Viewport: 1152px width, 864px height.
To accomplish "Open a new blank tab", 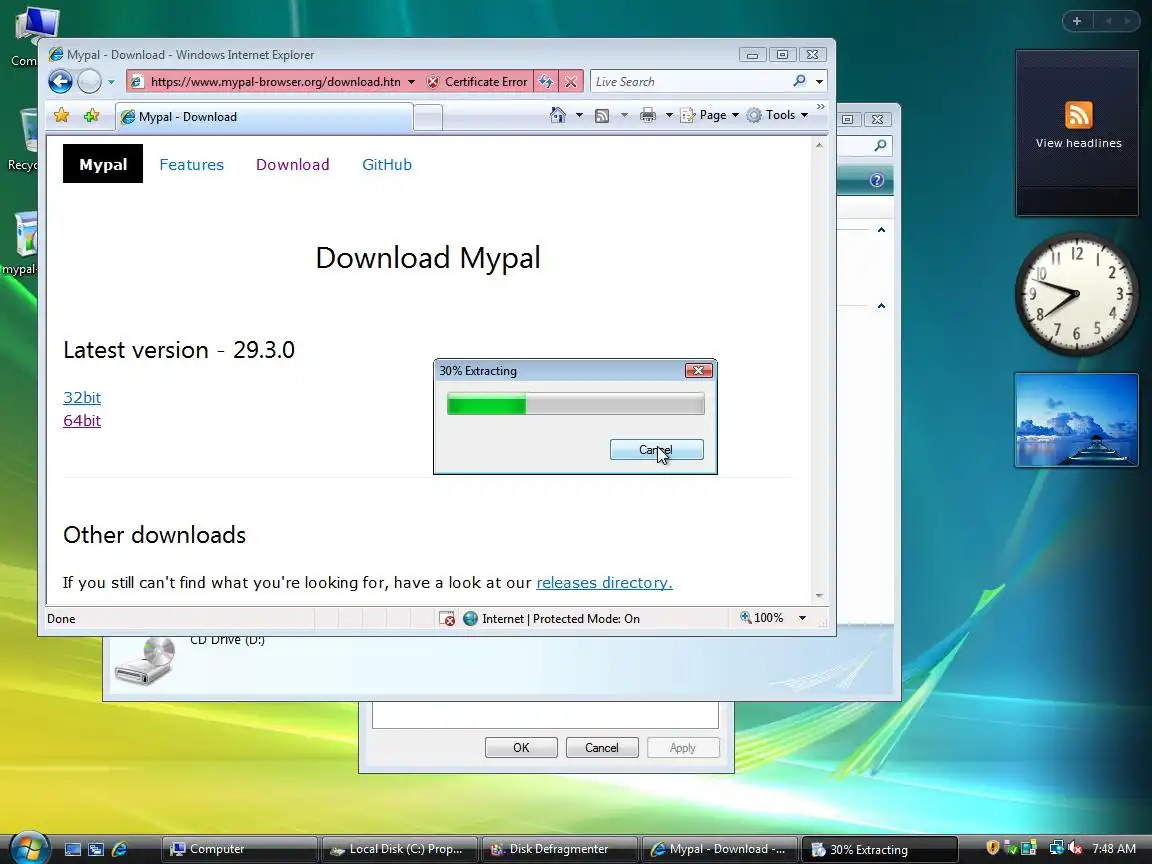I will coord(428,117).
